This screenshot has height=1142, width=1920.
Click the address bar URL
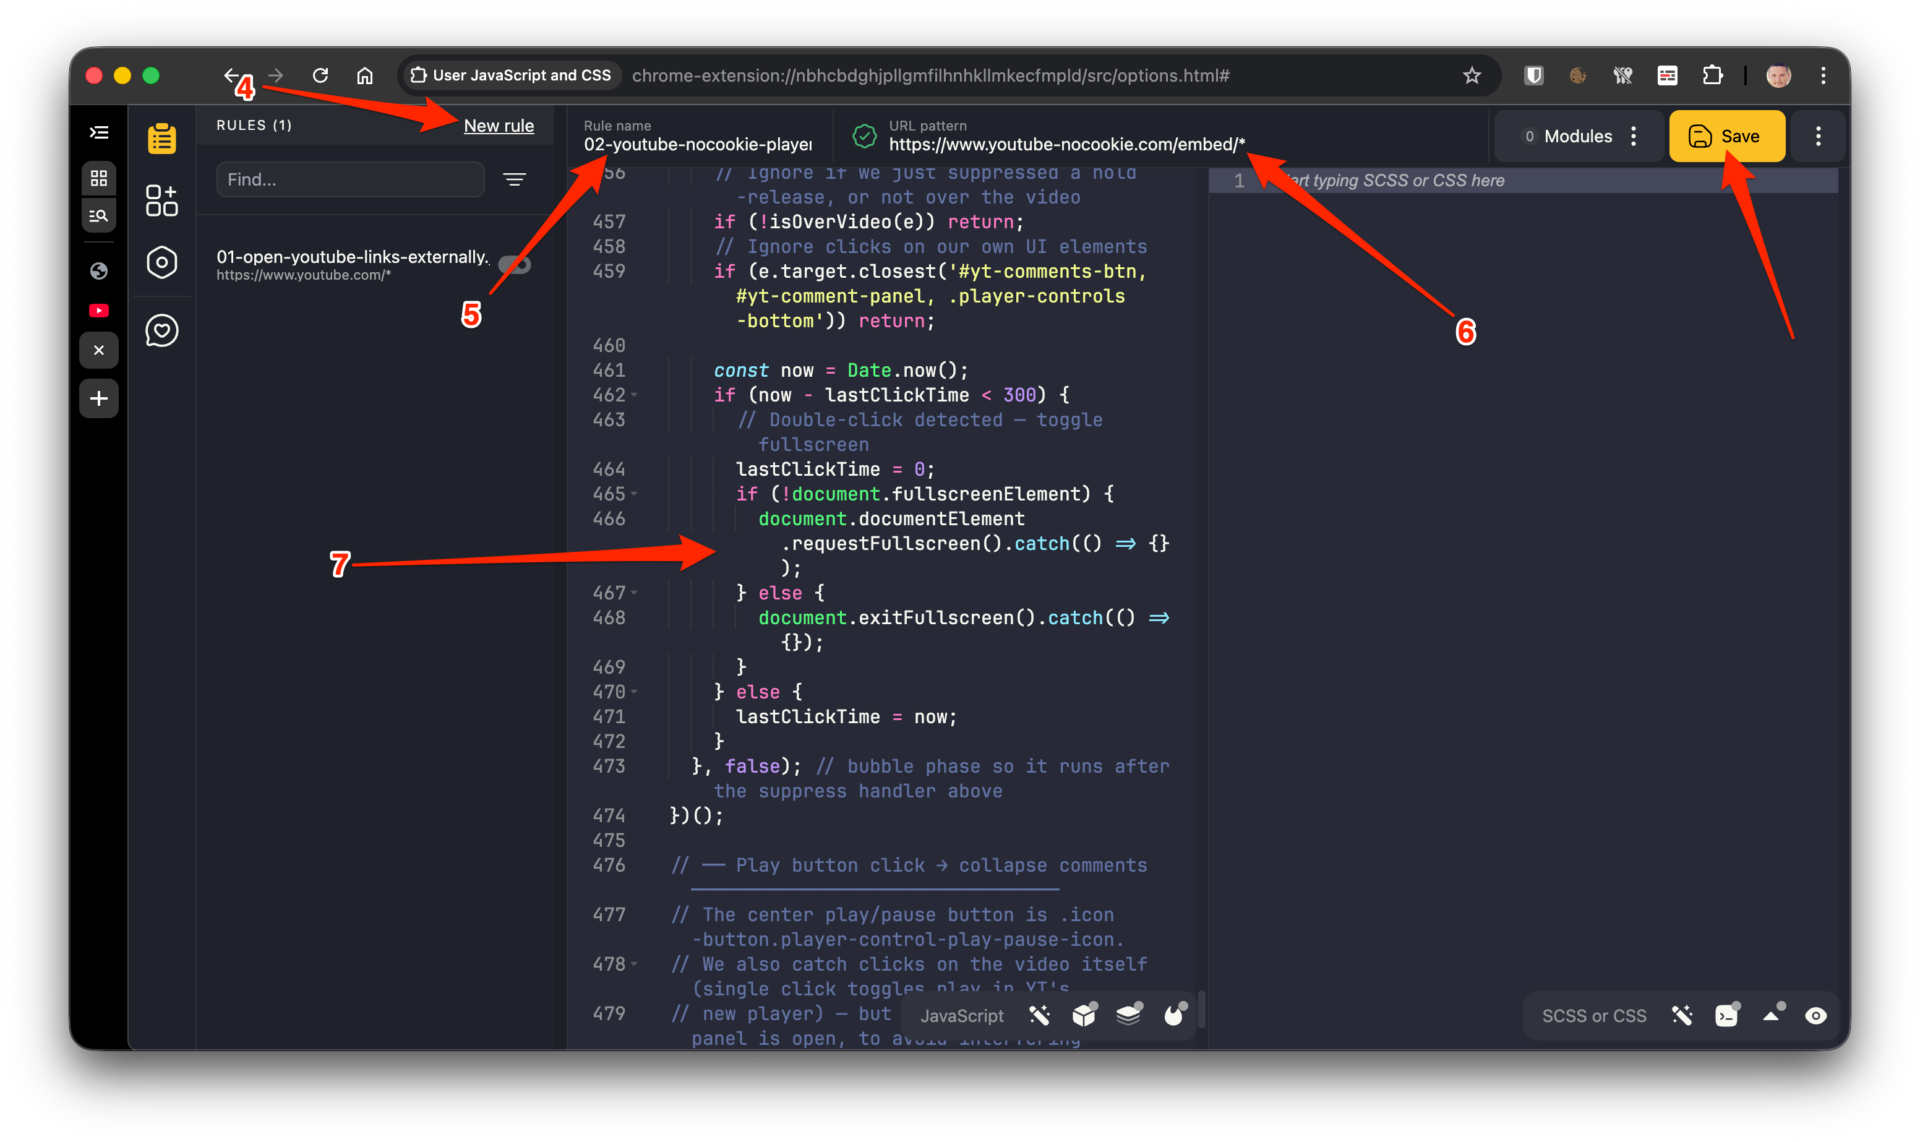(x=931, y=75)
